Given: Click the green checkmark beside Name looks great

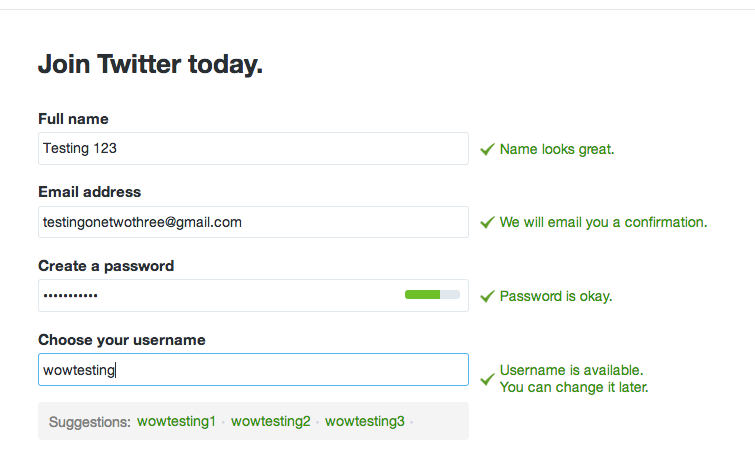Looking at the screenshot, I should pos(487,149).
